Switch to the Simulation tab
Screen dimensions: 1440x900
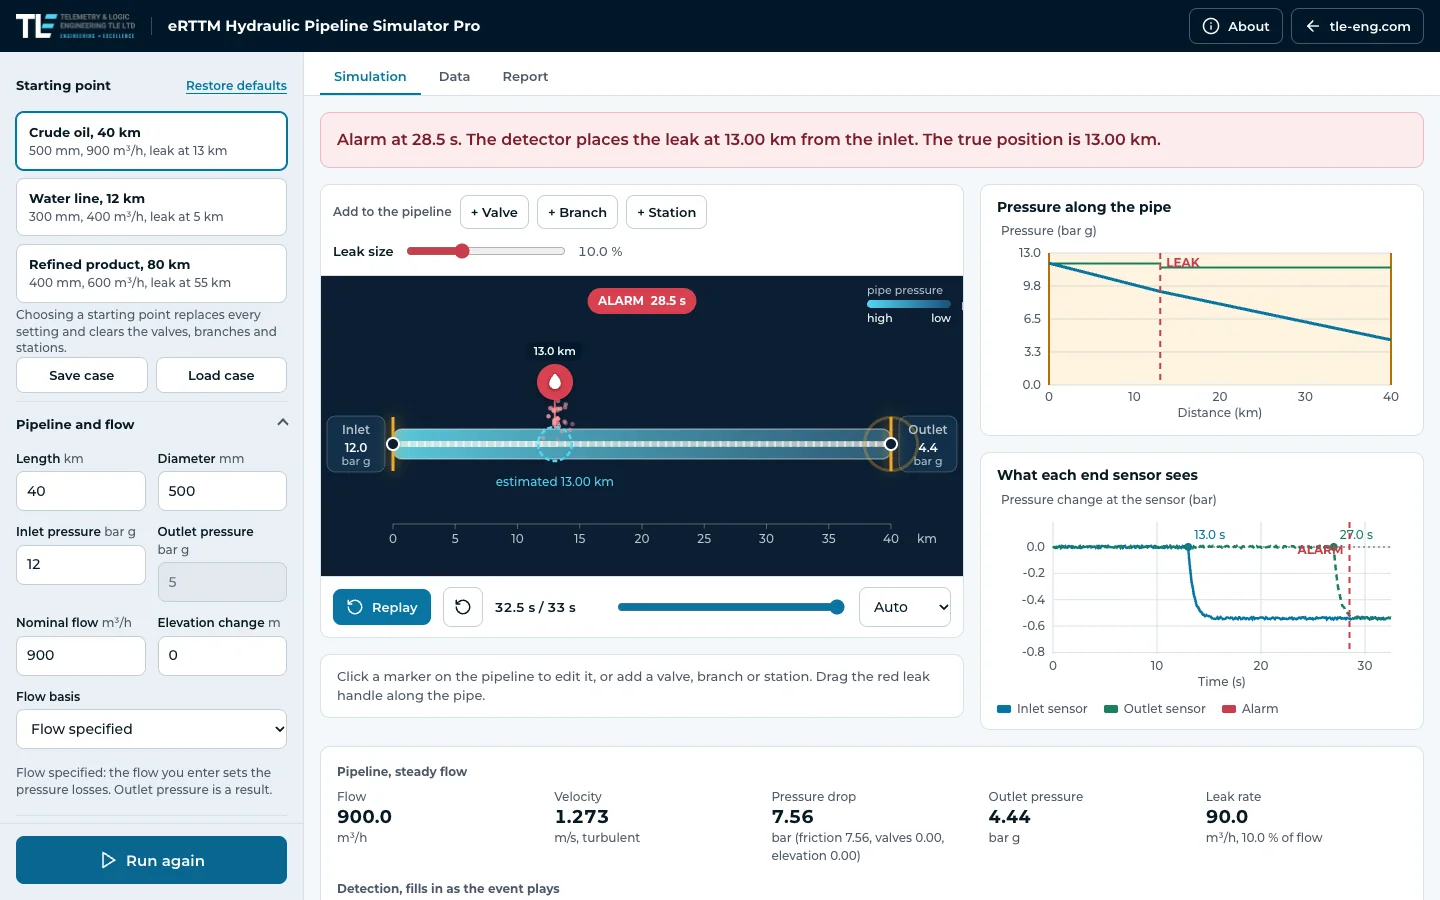coord(370,76)
